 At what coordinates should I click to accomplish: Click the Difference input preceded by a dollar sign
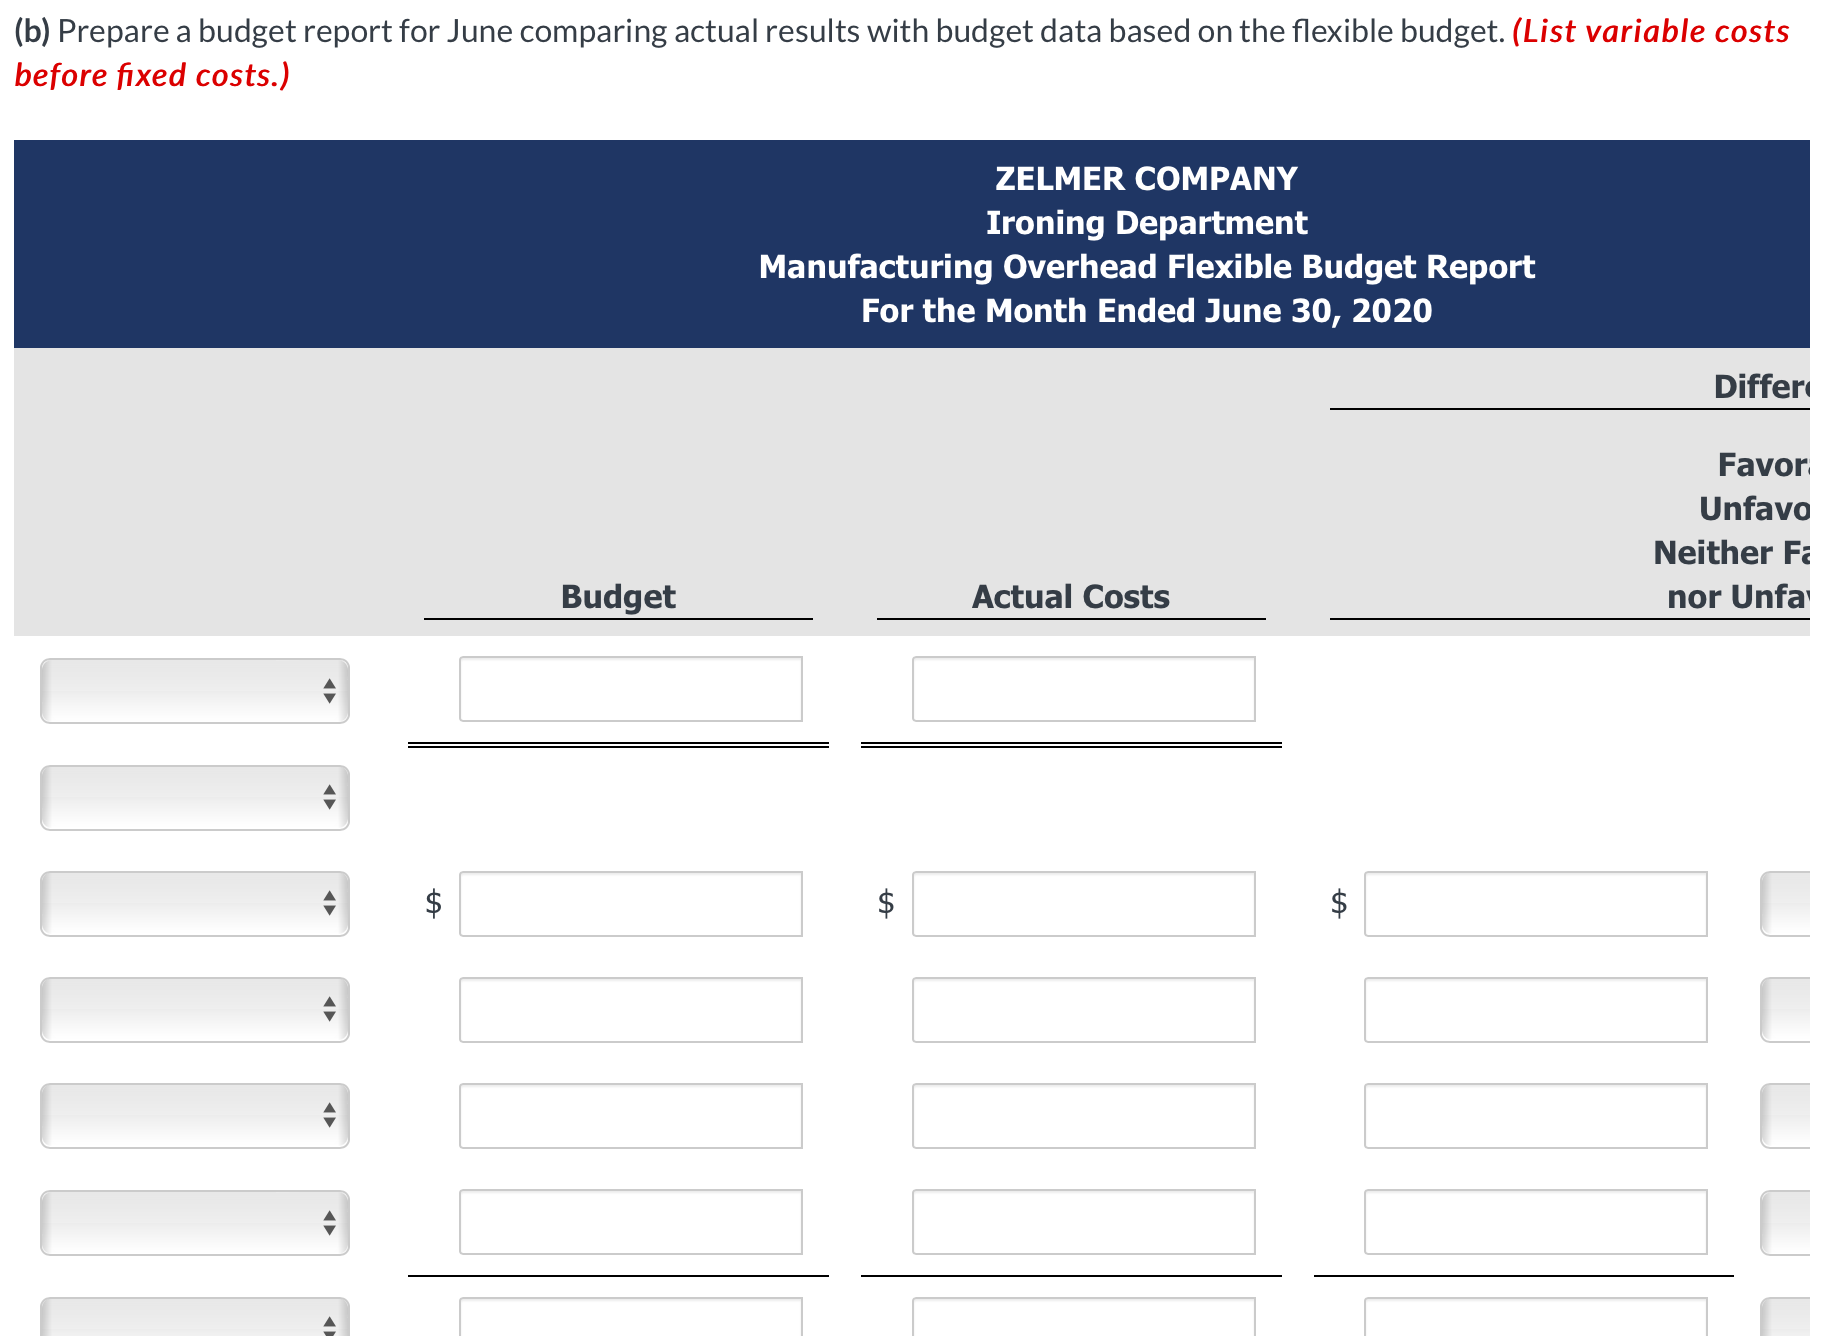click(x=1536, y=904)
